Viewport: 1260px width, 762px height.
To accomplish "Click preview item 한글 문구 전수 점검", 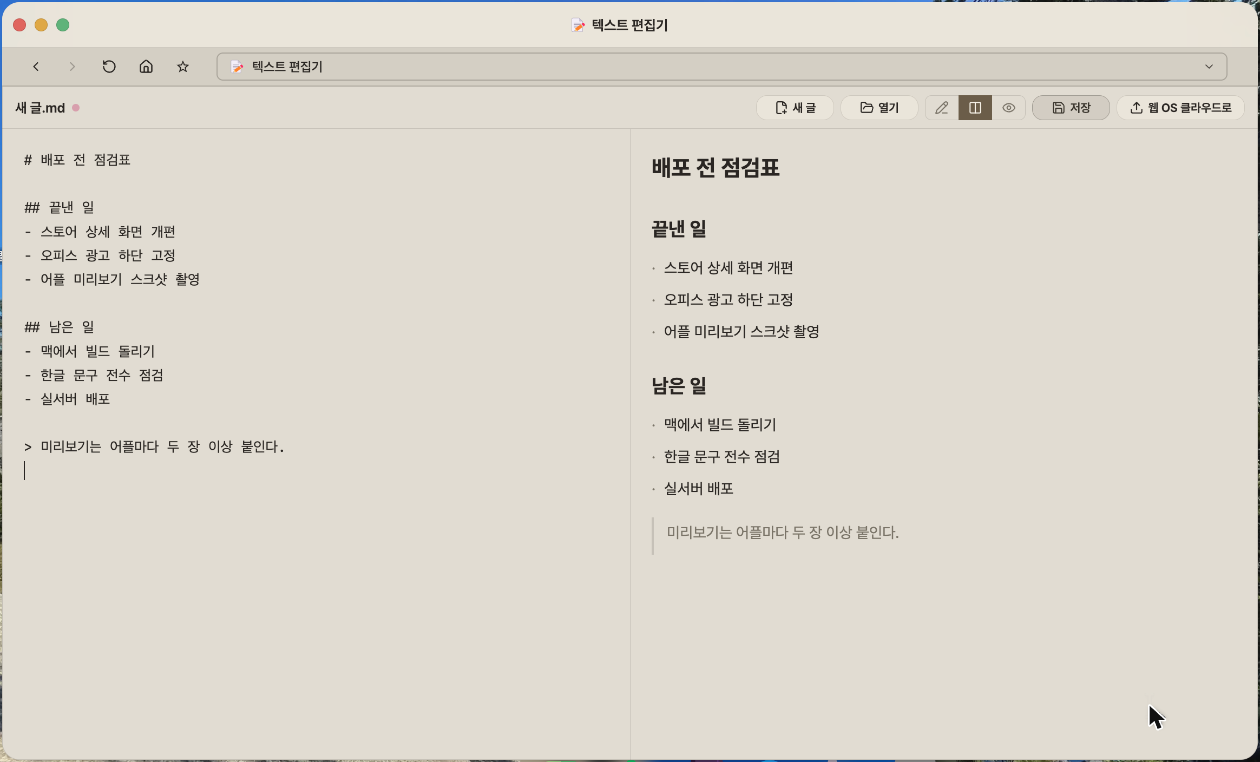I will coord(722,457).
